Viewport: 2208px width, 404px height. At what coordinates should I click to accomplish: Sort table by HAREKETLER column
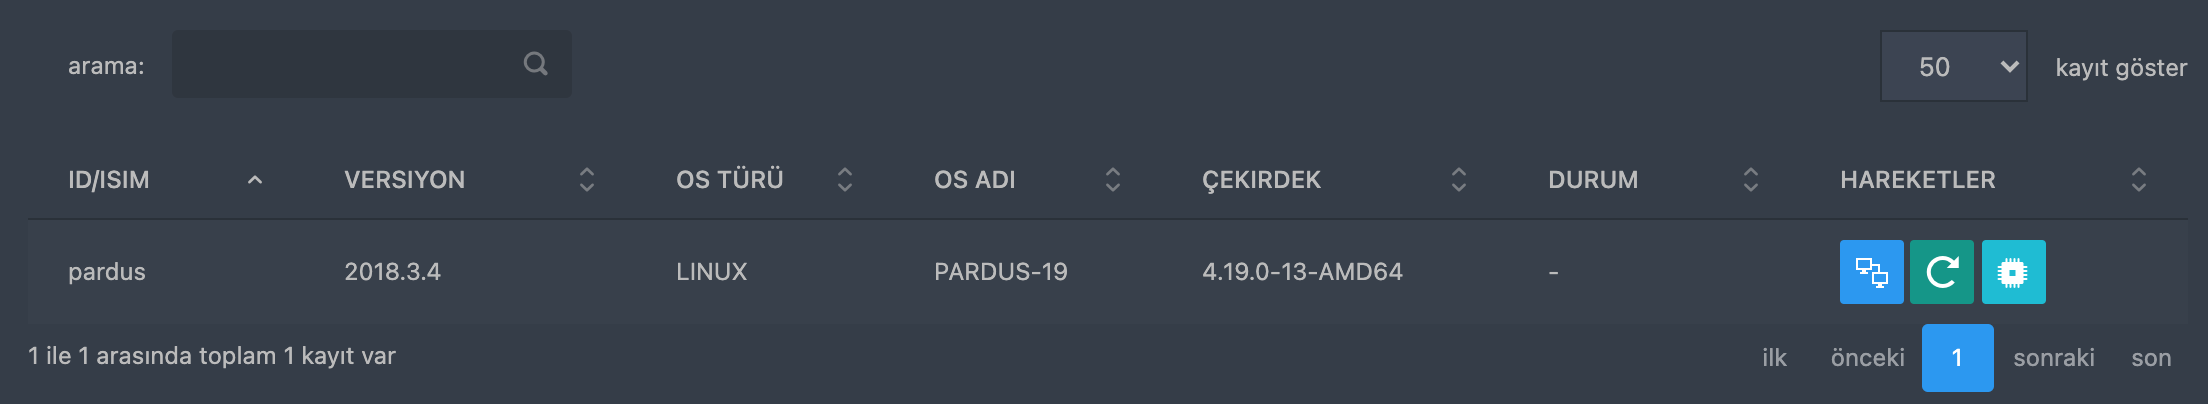pos(2139,180)
